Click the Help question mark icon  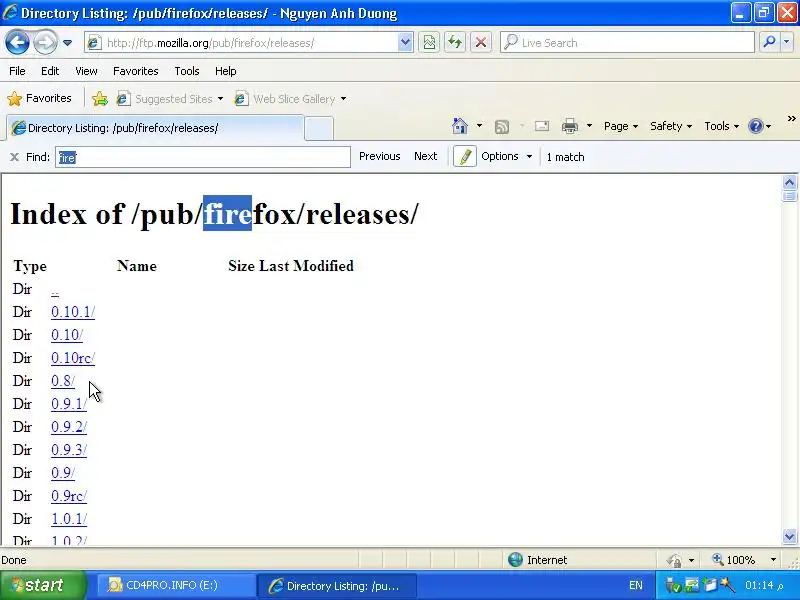(x=756, y=126)
